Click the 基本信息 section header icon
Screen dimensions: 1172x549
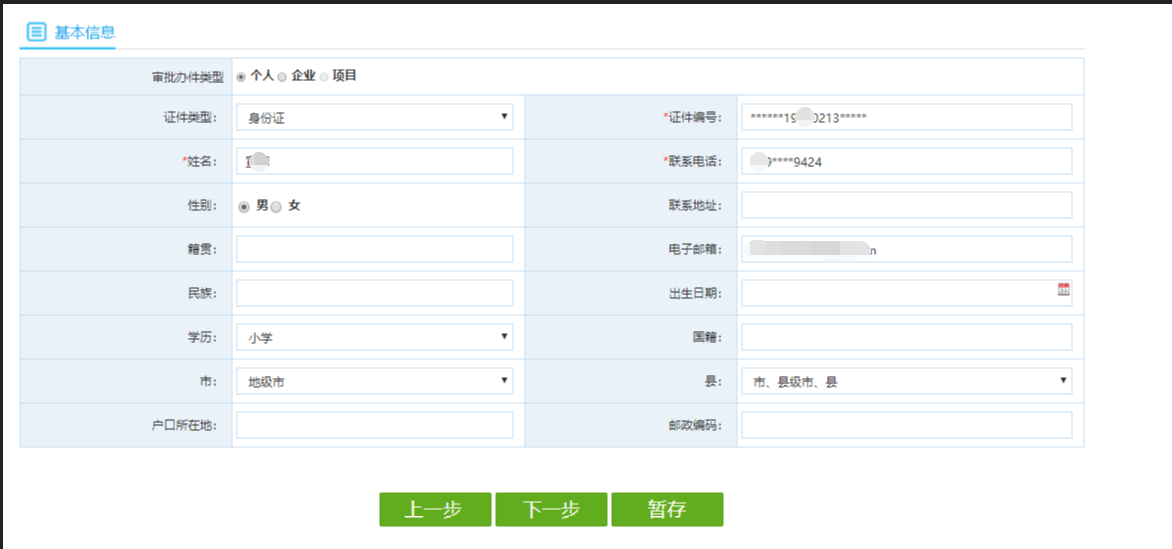click(x=36, y=32)
